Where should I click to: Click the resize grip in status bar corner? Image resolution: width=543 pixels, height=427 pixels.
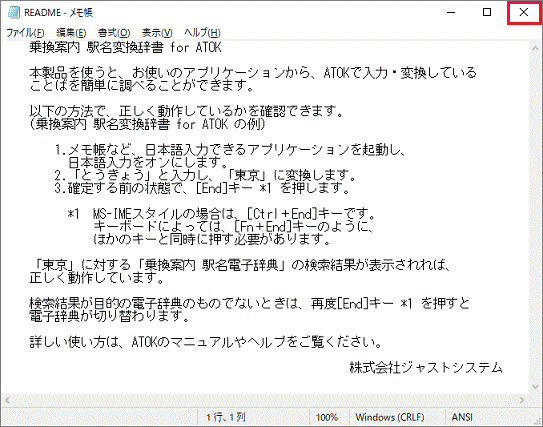[x=536, y=420]
